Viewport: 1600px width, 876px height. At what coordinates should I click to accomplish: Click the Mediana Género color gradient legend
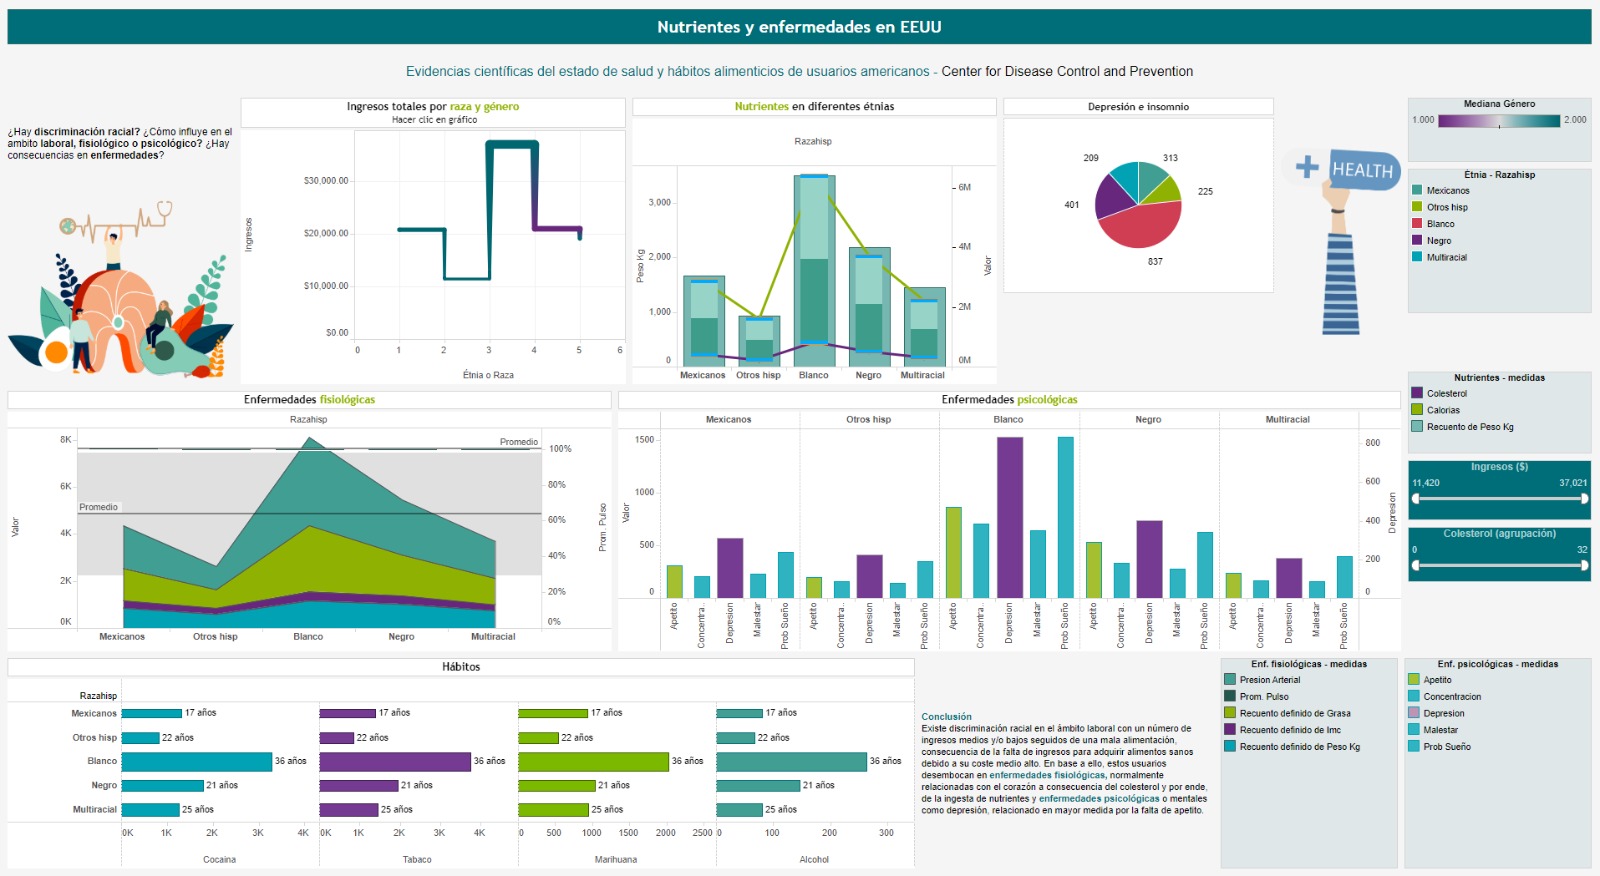1499,120
